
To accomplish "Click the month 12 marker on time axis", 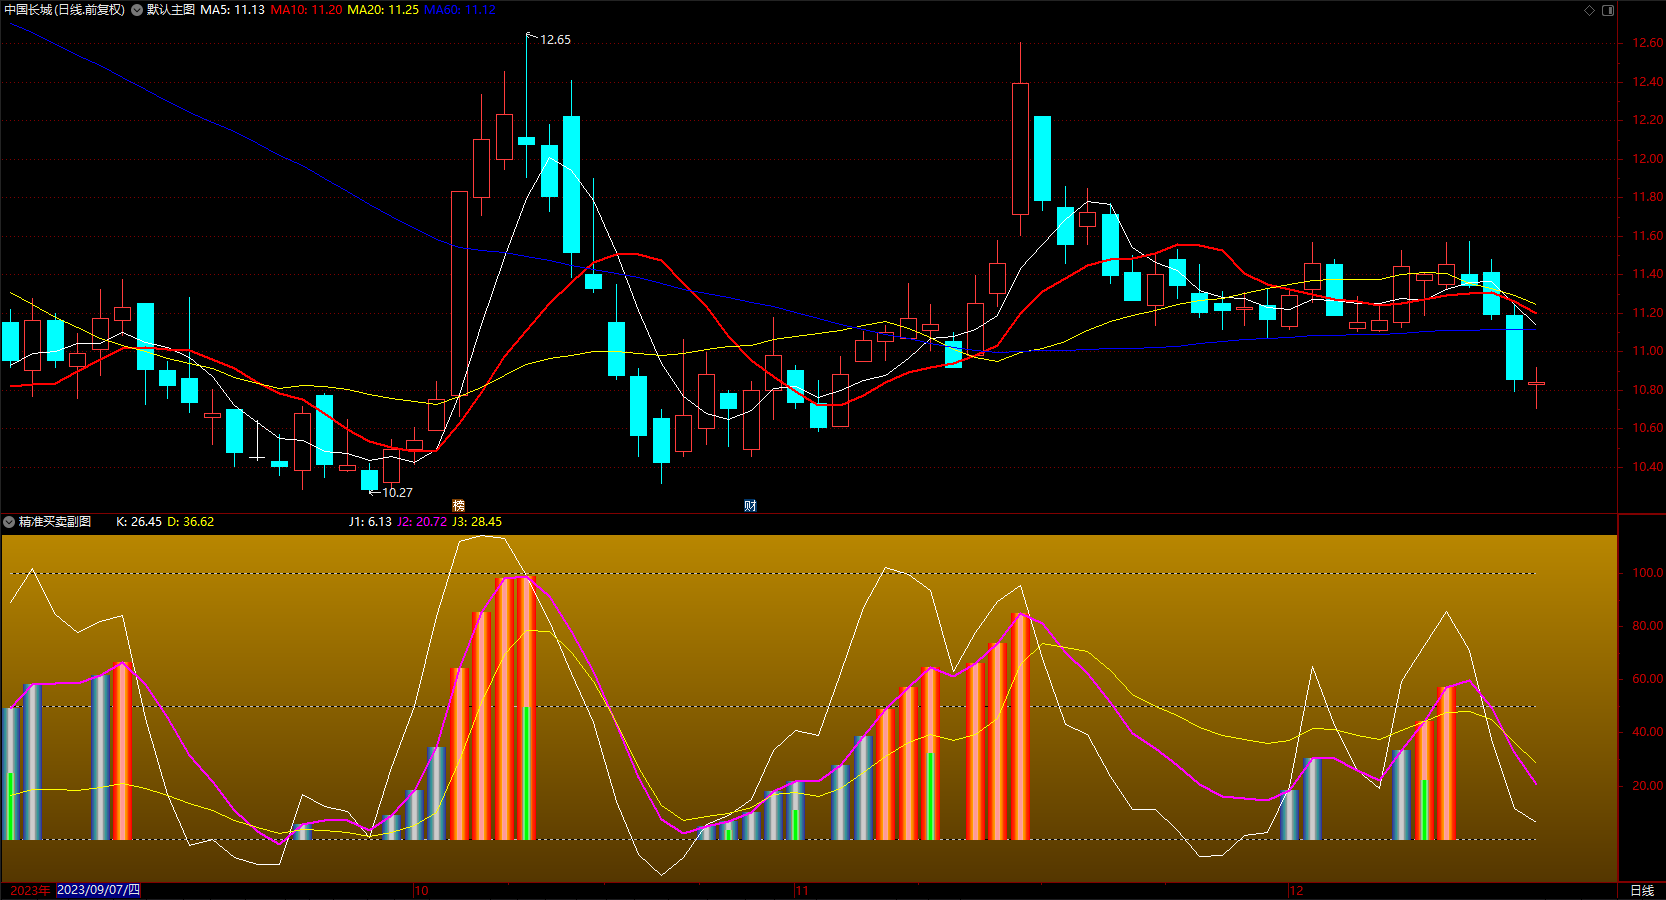I will coord(1297,890).
